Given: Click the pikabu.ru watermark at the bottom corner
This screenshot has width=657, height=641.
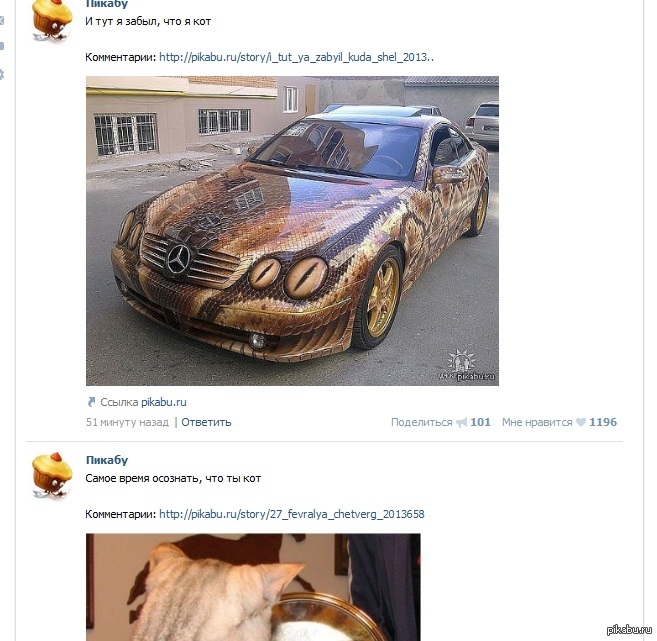Looking at the screenshot, I should pos(629,629).
